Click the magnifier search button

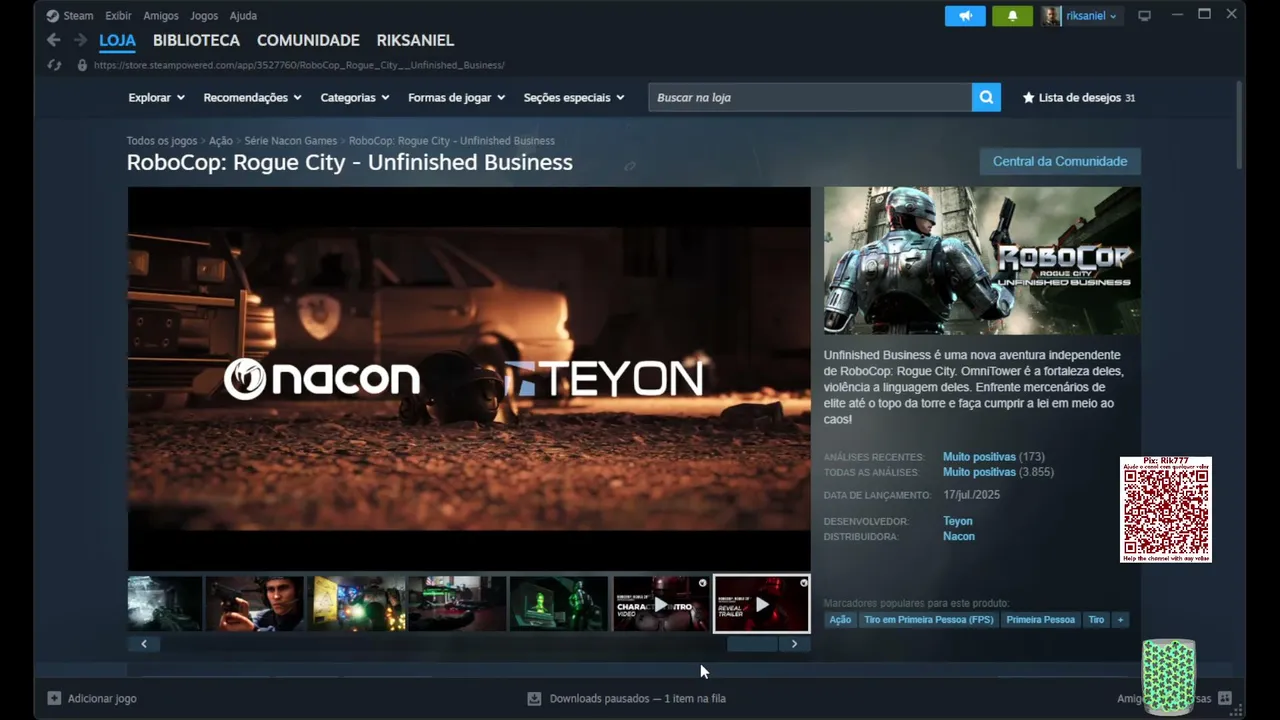pyautogui.click(x=986, y=97)
